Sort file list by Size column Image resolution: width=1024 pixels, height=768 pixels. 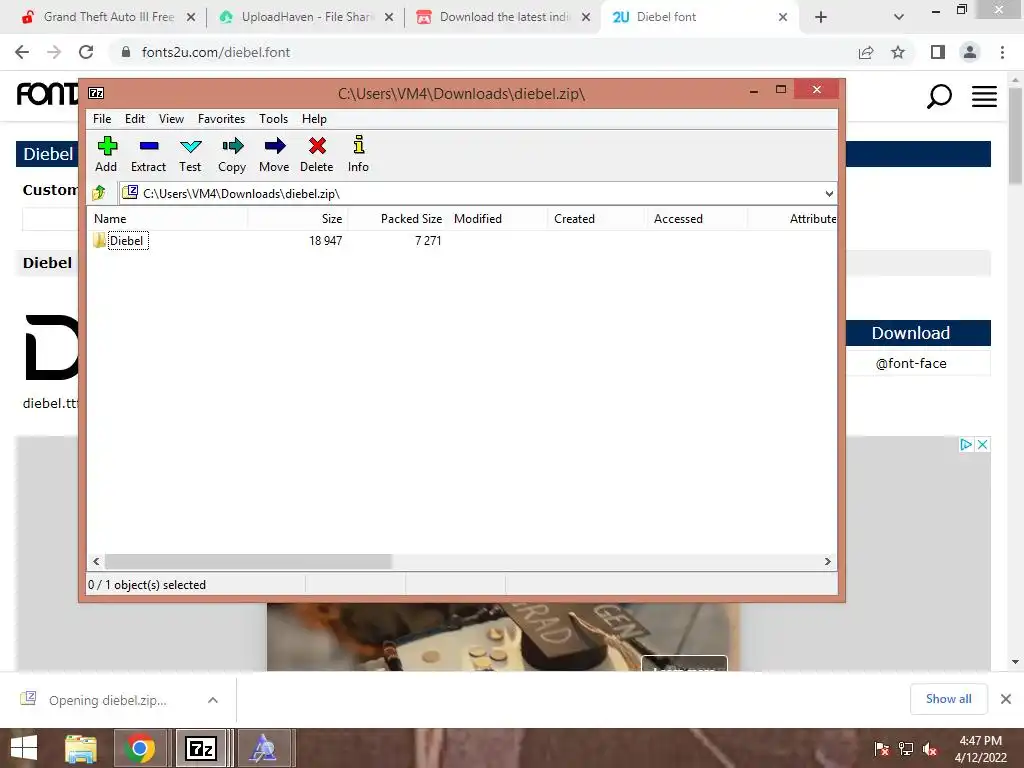(x=298, y=219)
